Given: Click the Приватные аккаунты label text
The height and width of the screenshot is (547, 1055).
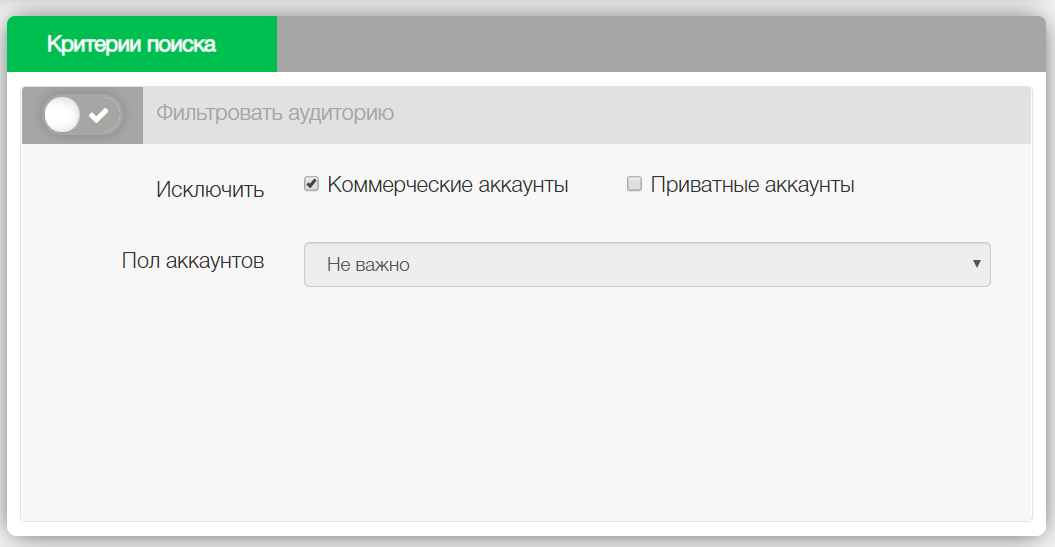Looking at the screenshot, I should (x=752, y=185).
